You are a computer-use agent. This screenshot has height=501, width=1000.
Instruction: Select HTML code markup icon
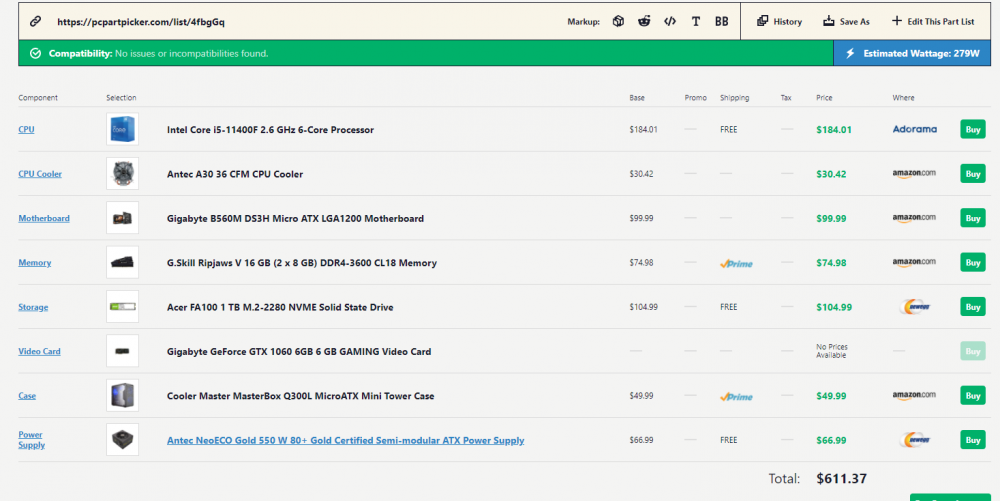pos(670,21)
